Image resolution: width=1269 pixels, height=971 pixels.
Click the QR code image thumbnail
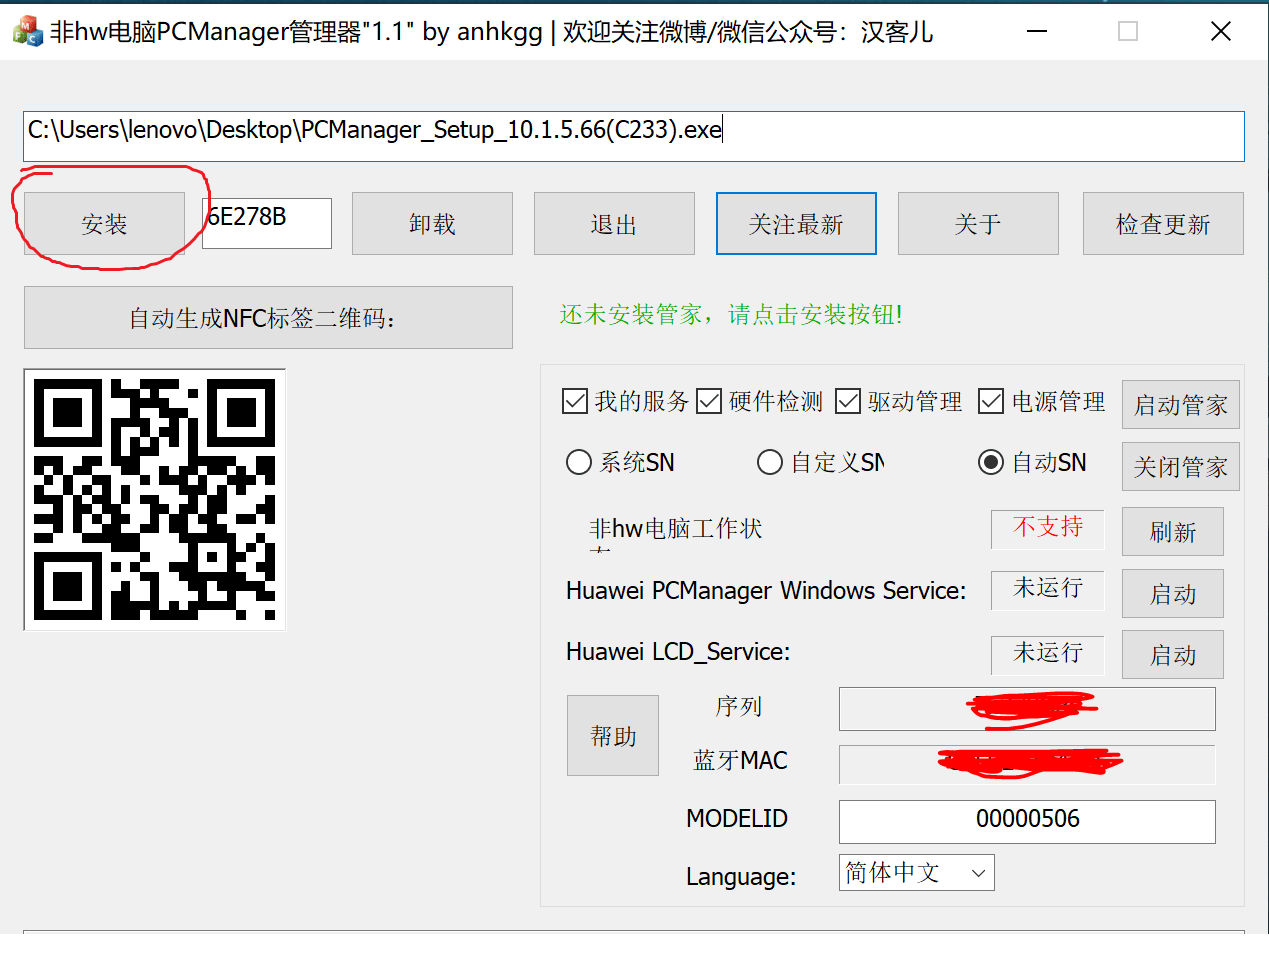click(x=154, y=499)
